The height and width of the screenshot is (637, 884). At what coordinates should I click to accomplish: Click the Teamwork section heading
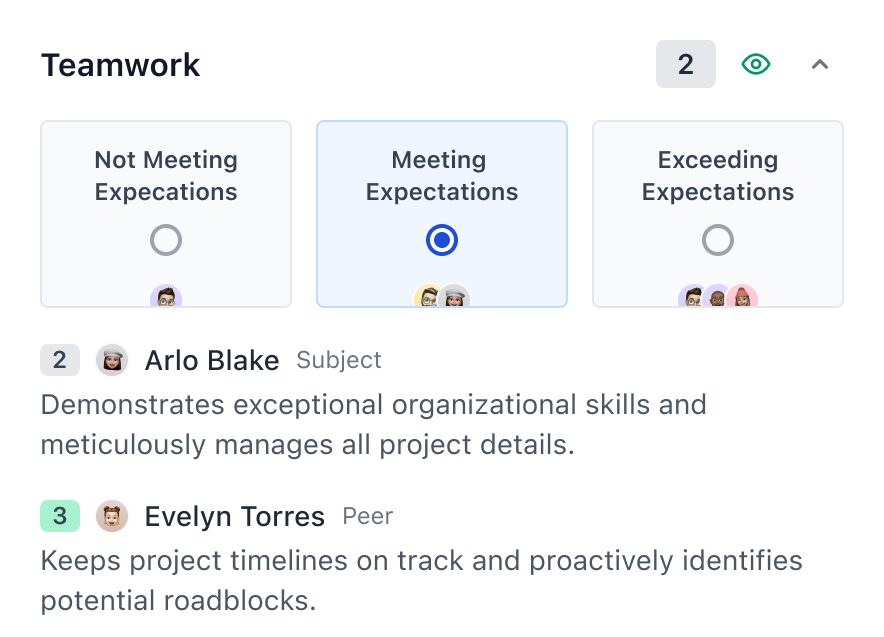point(121,66)
